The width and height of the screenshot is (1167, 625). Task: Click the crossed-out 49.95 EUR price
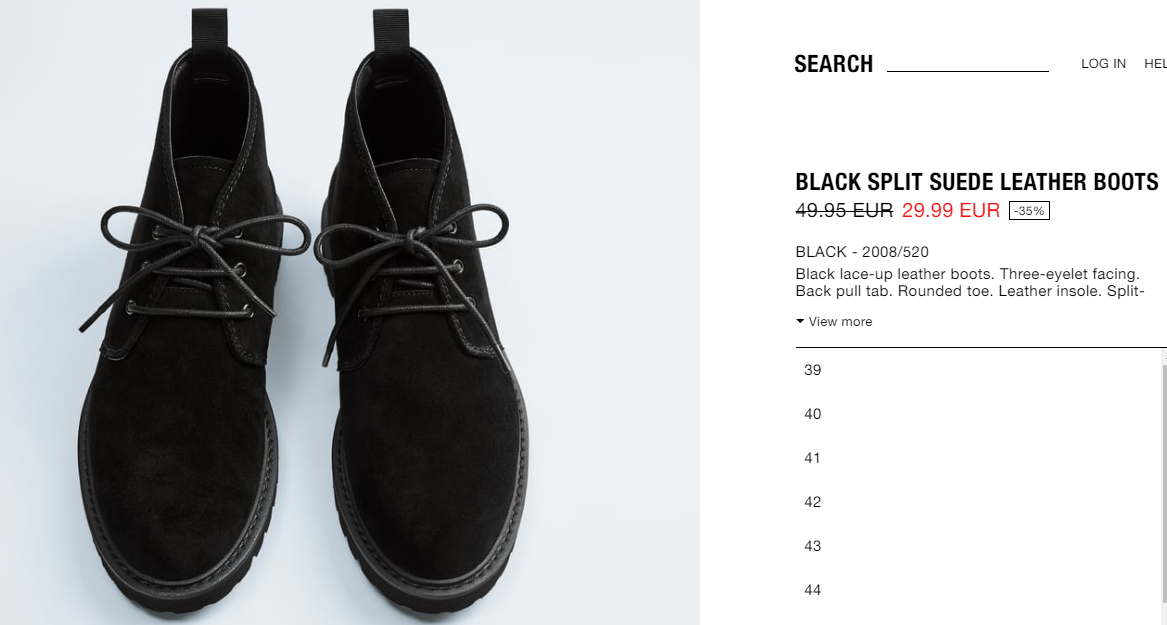844,211
